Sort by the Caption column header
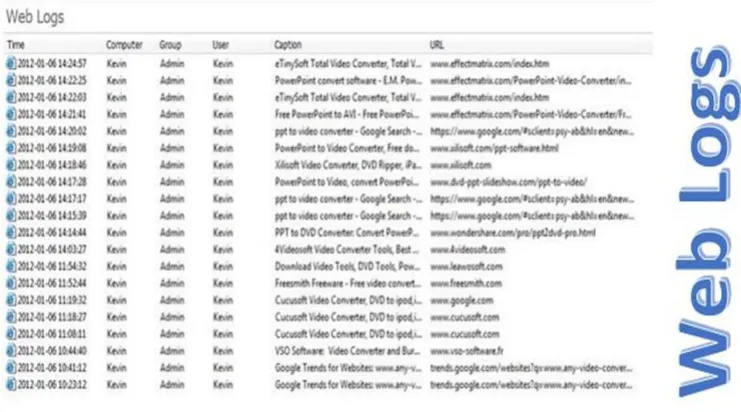 (288, 45)
